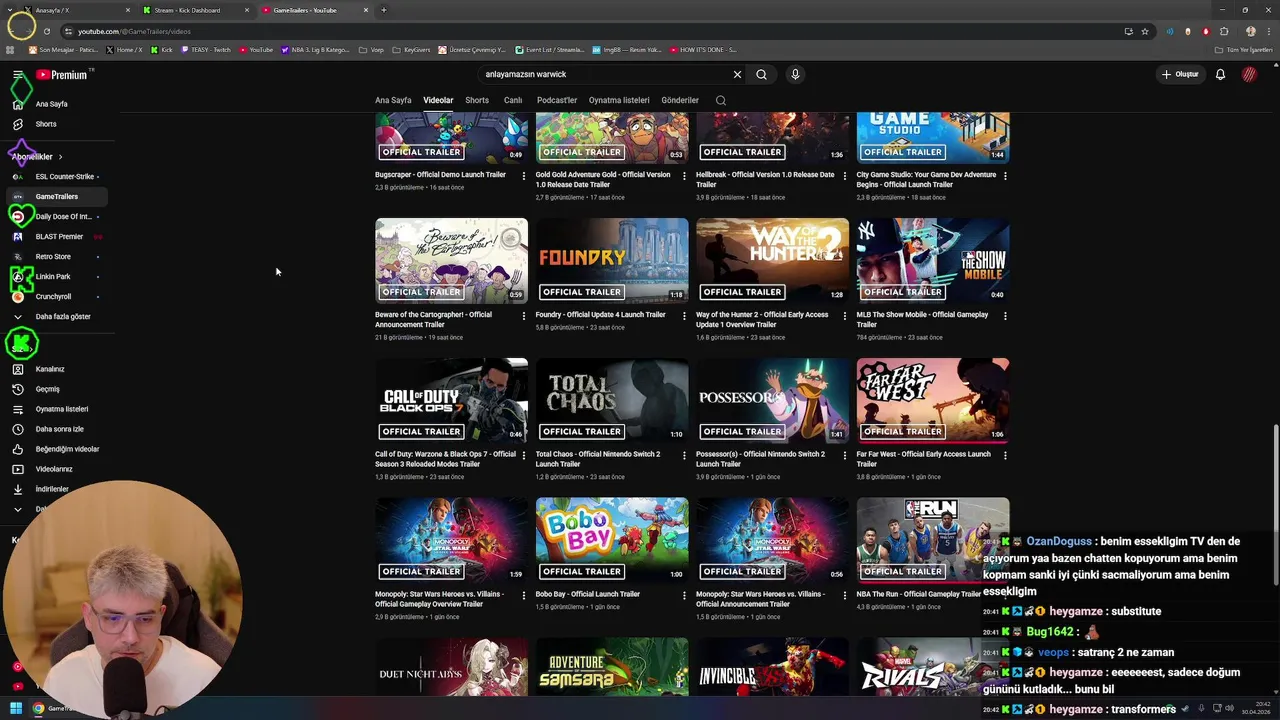Open options for Total Chaos Launch Trailer
Viewport: 1280px width, 720px height.
[684, 455]
